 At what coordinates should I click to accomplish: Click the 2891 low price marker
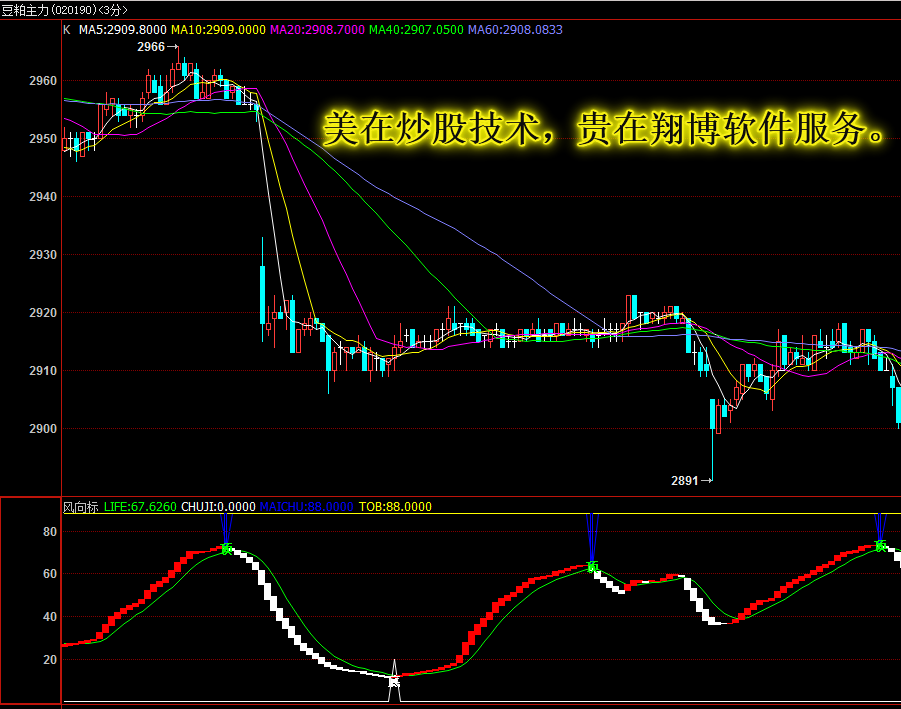tap(692, 480)
